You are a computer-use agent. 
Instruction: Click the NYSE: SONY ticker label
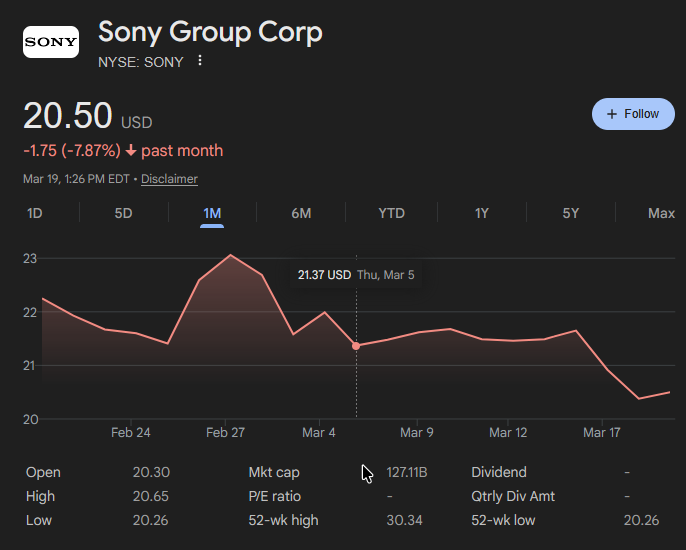tap(141, 62)
